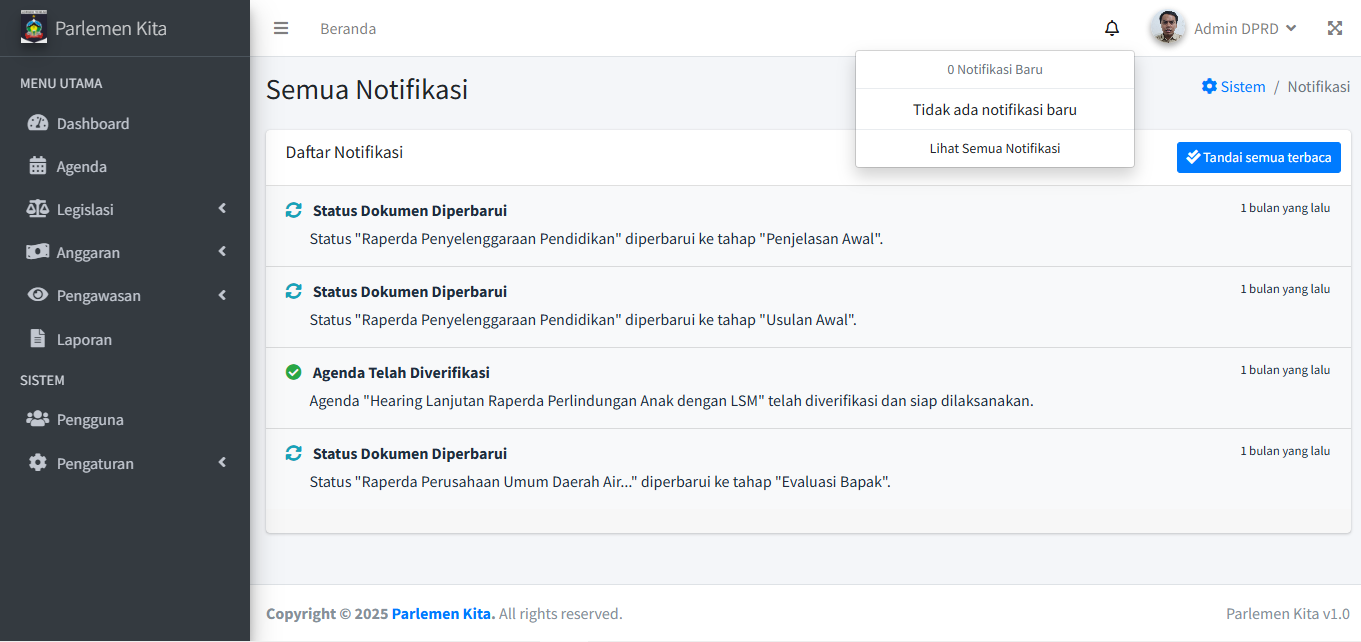Viewport: 1361px width, 642px height.
Task: Click the notification bell icon
Action: (1112, 28)
